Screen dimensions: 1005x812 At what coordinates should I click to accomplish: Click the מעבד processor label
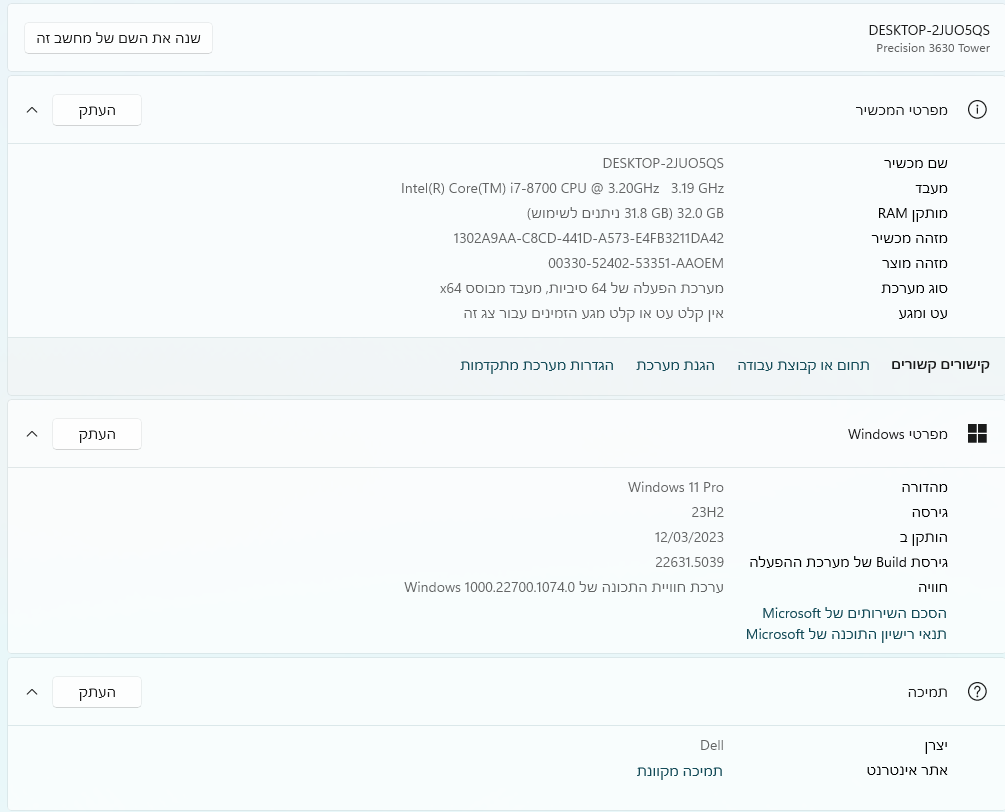click(x=931, y=188)
